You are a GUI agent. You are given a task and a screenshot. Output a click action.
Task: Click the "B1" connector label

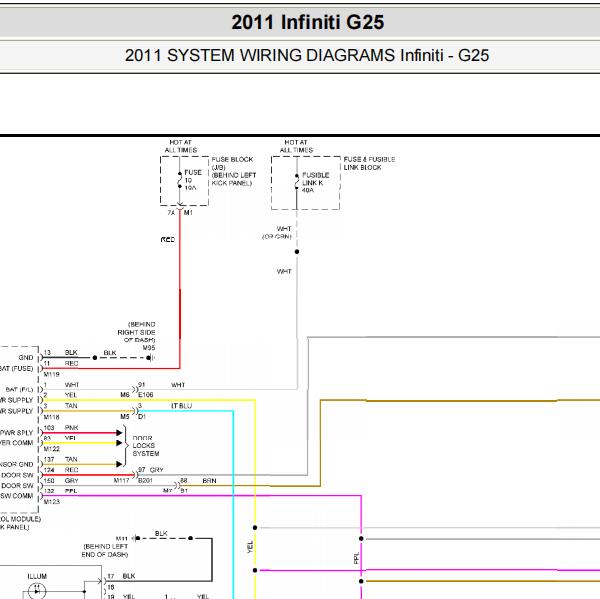pos(184,491)
